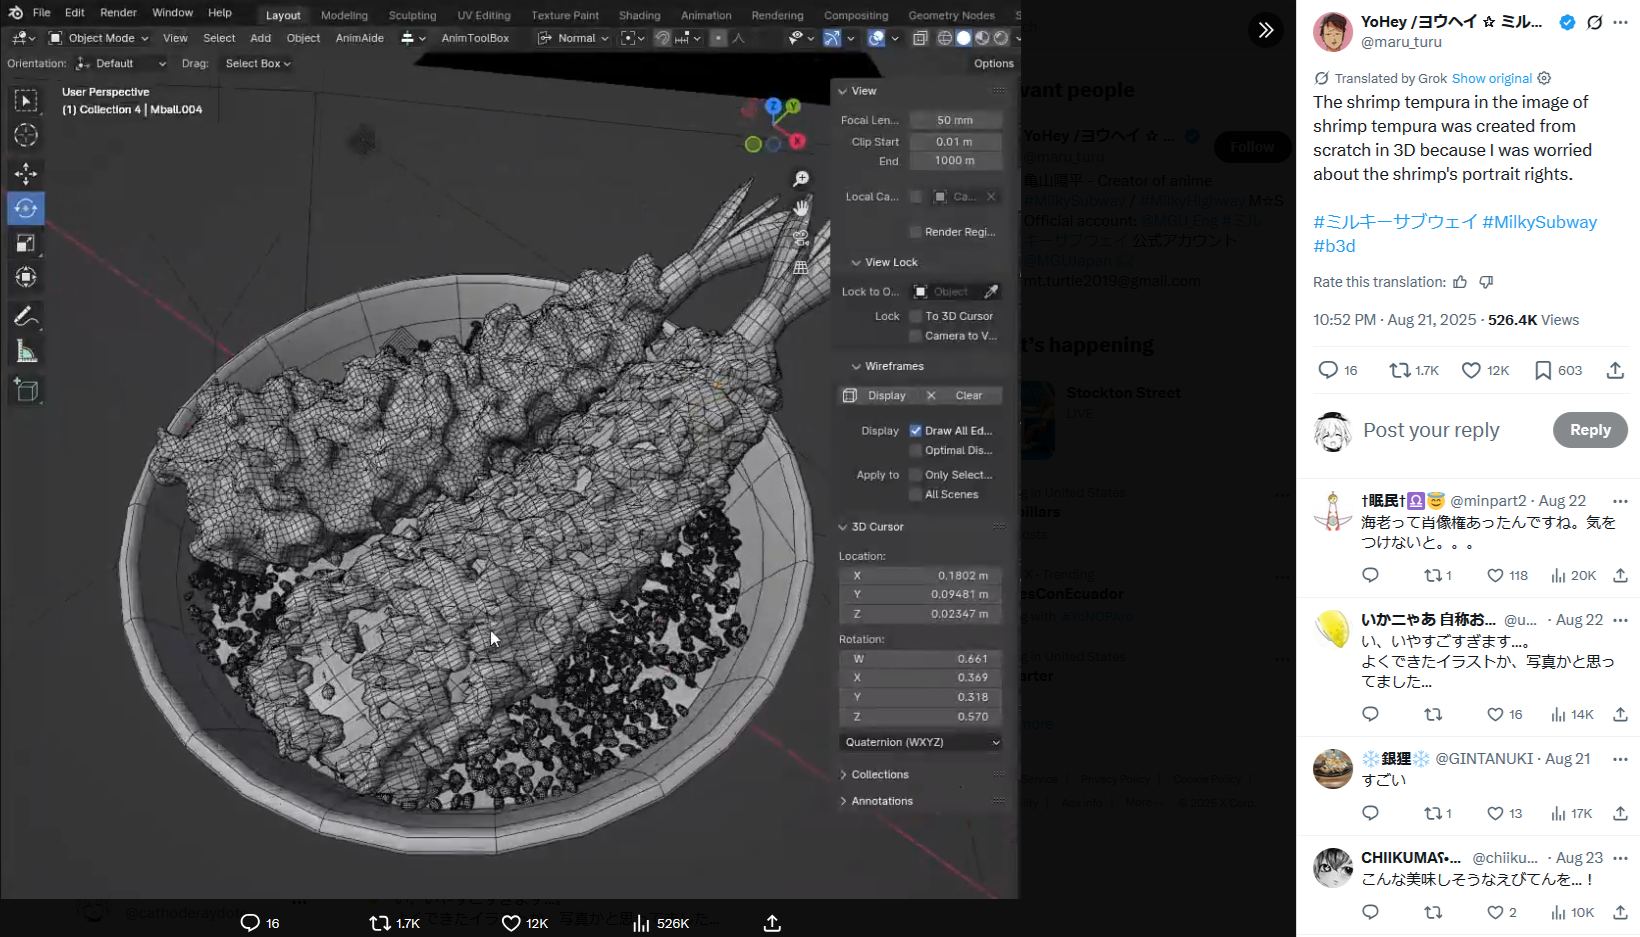Click the Reply button
Screen dimensions: 1640x937
click(x=1589, y=430)
